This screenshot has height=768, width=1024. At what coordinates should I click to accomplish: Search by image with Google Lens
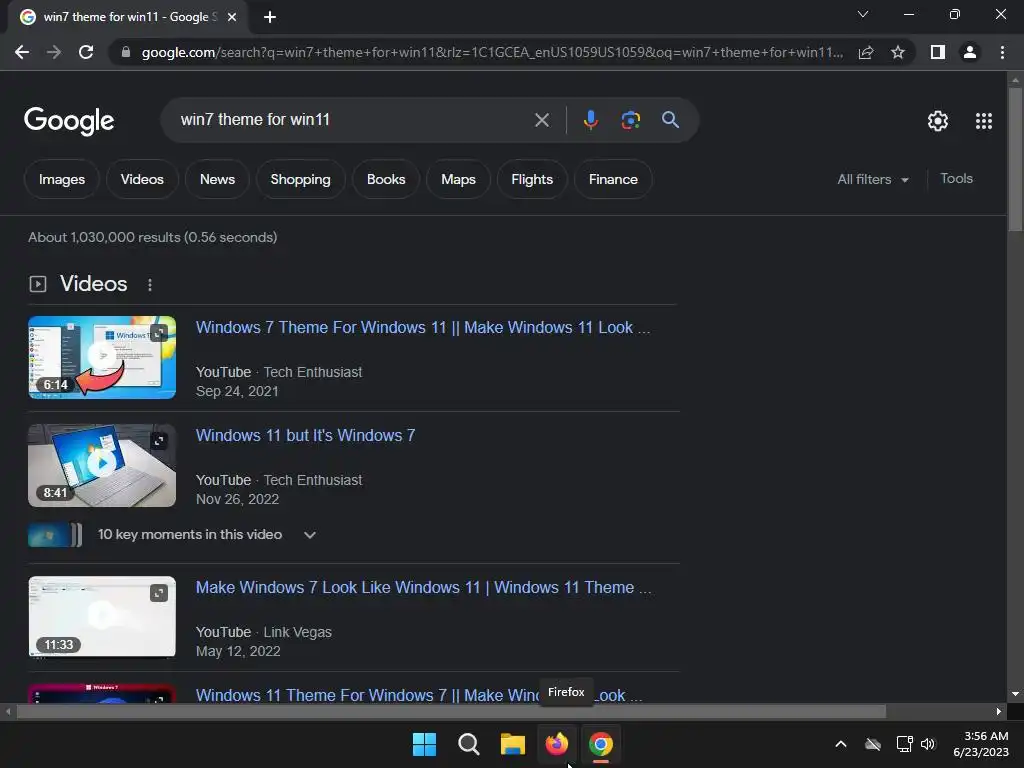[630, 120]
